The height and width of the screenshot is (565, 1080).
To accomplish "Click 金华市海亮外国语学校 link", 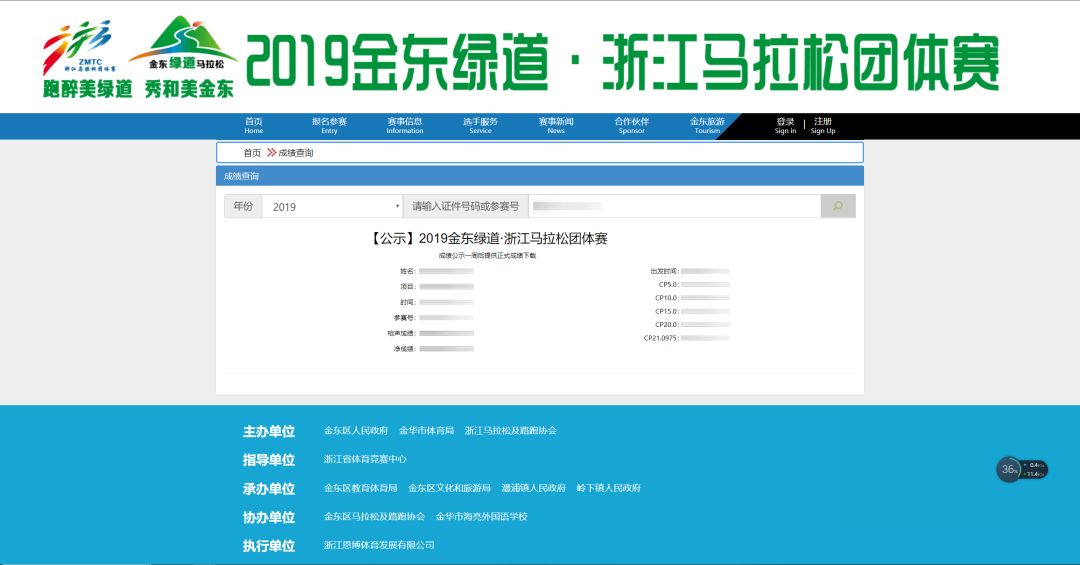I will coord(481,516).
